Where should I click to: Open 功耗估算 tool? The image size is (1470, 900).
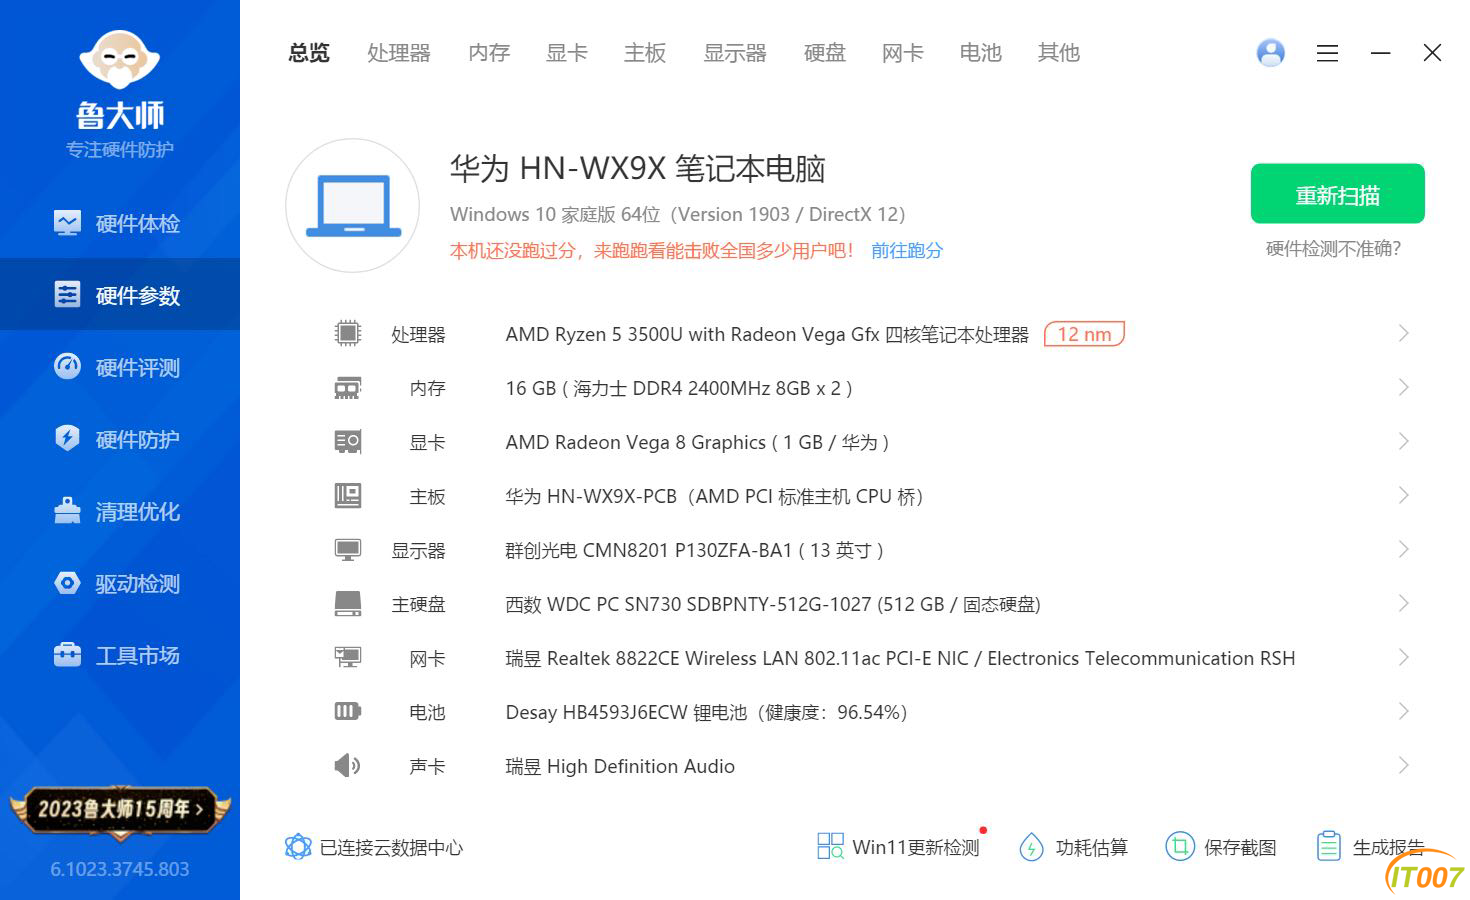point(1073,848)
